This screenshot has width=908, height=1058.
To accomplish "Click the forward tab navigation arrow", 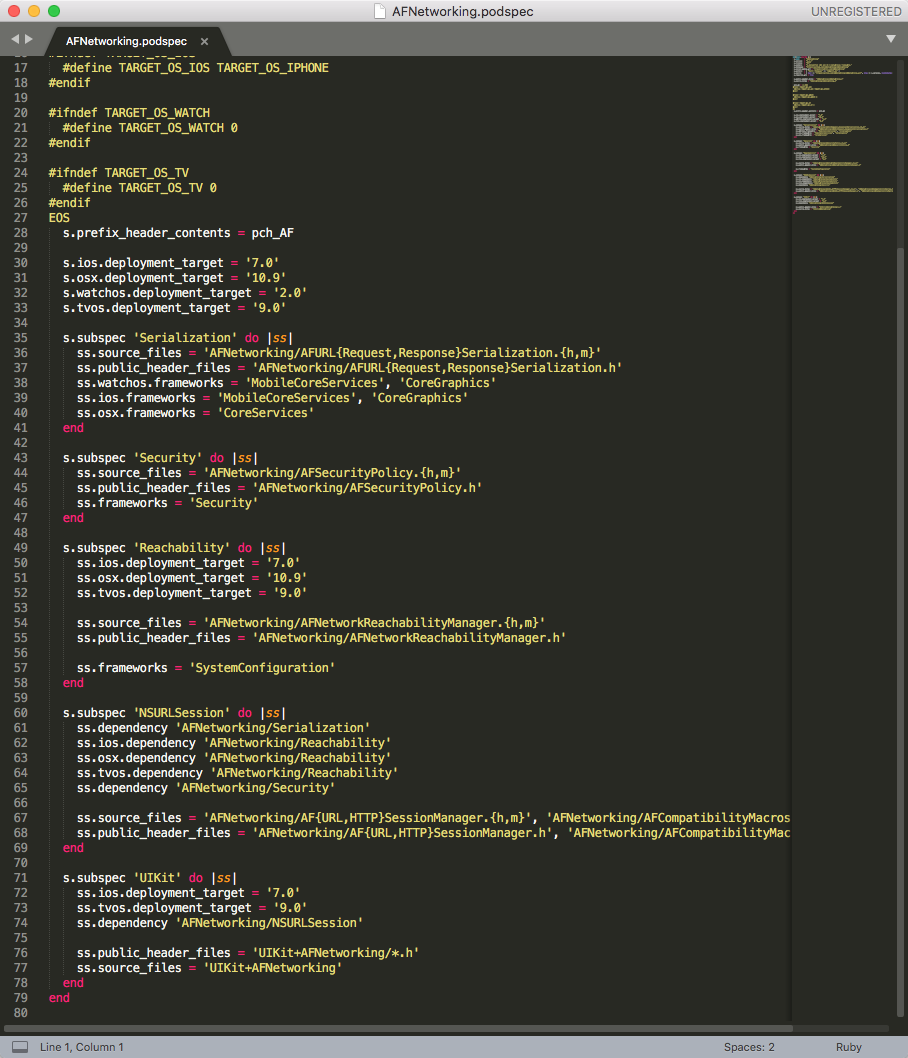I will coord(28,39).
